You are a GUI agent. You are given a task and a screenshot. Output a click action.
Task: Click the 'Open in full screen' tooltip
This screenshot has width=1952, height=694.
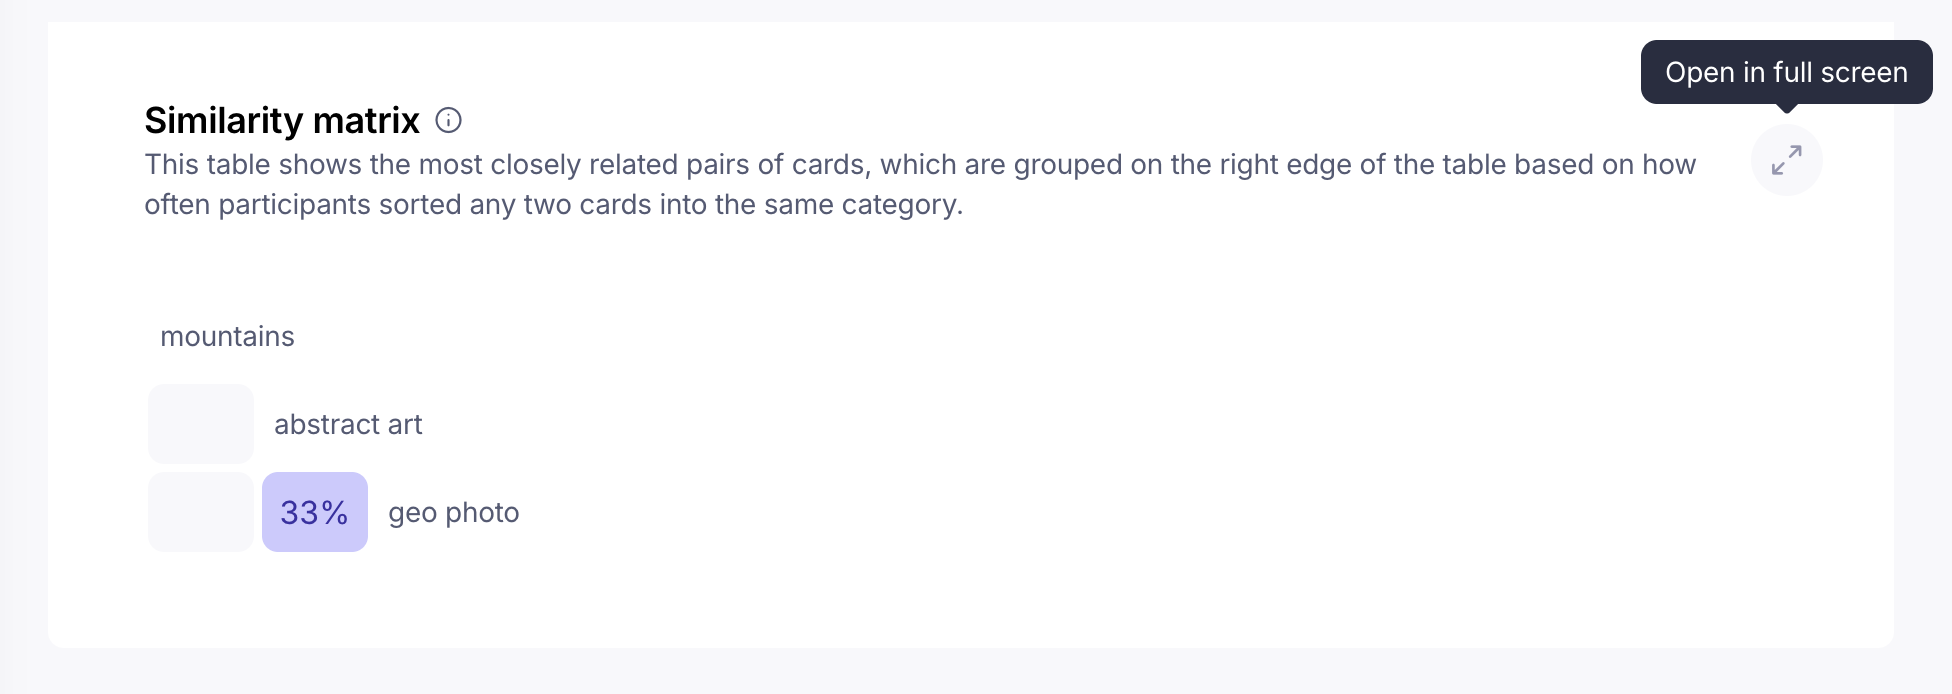point(1786,72)
